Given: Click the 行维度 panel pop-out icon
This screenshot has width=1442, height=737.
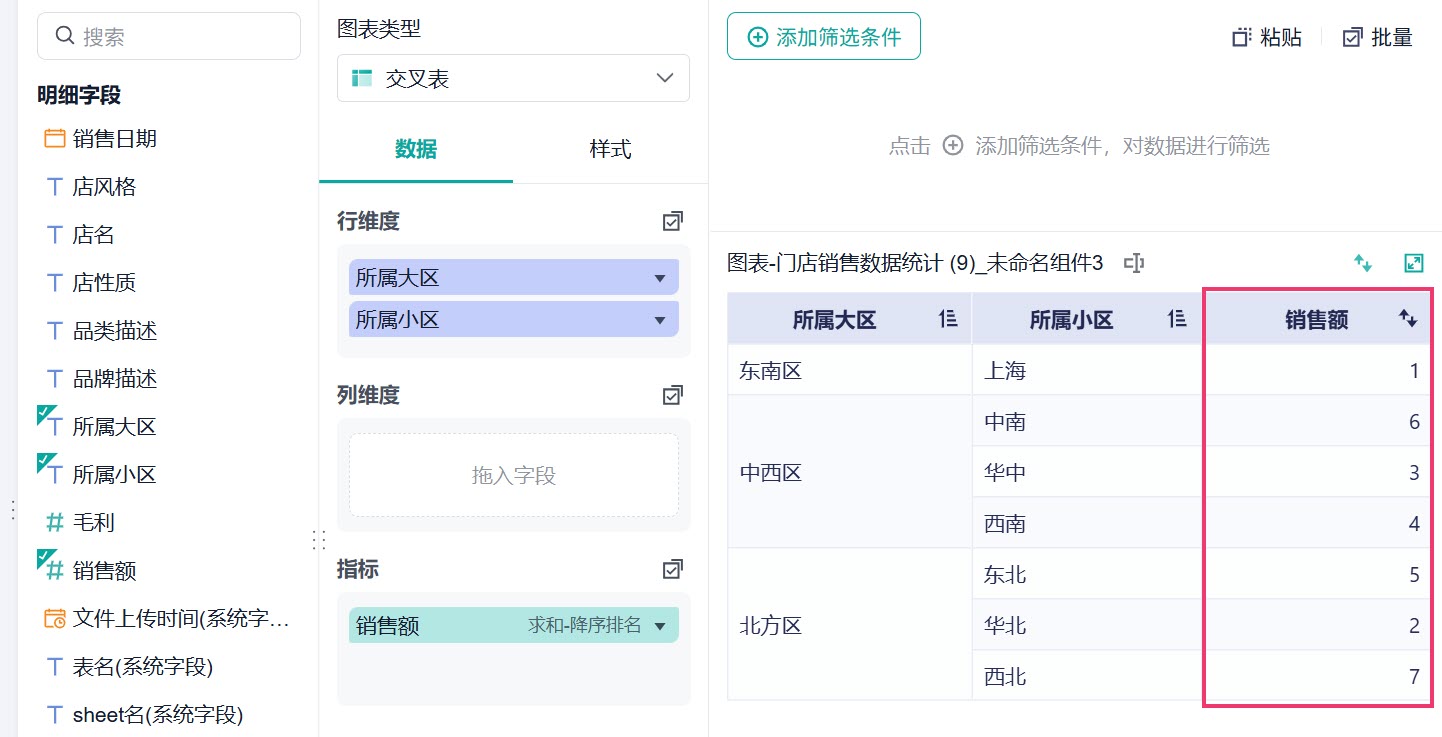Looking at the screenshot, I should pos(673,221).
